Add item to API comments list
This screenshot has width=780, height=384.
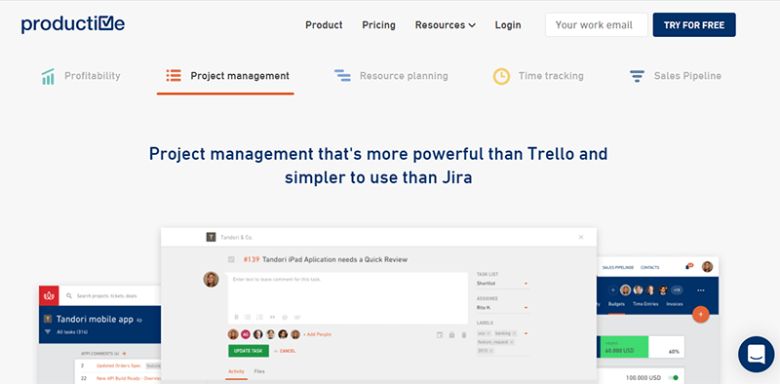click(124, 354)
